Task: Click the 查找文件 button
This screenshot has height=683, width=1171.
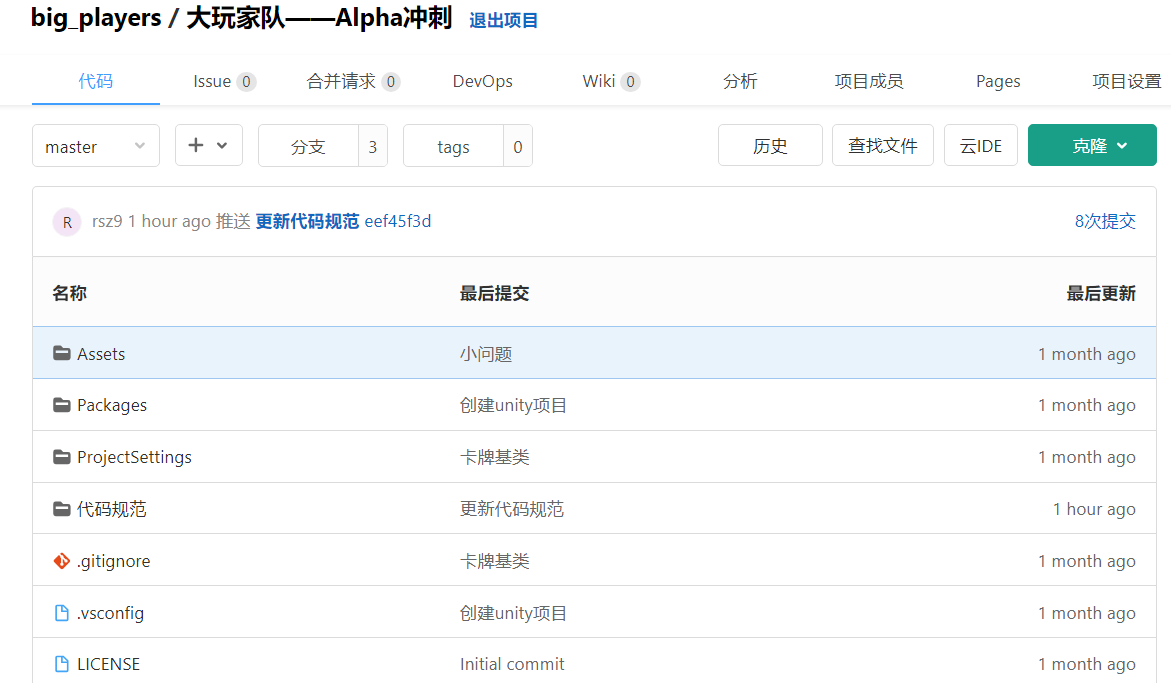Action: (x=883, y=146)
